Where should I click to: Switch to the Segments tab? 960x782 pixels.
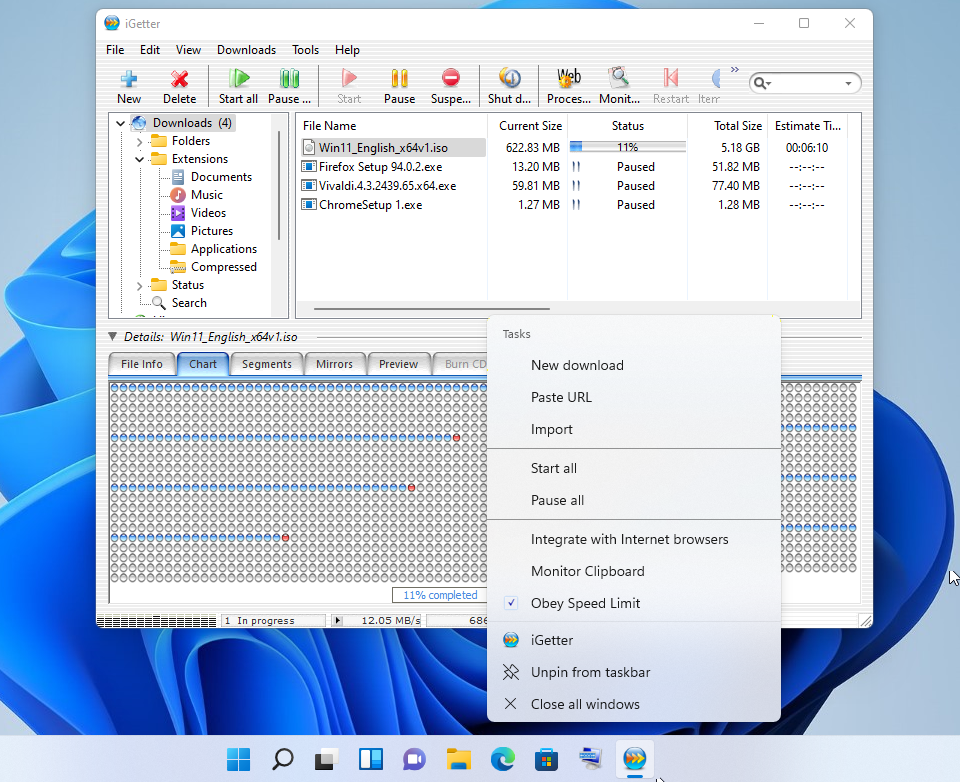pos(266,364)
